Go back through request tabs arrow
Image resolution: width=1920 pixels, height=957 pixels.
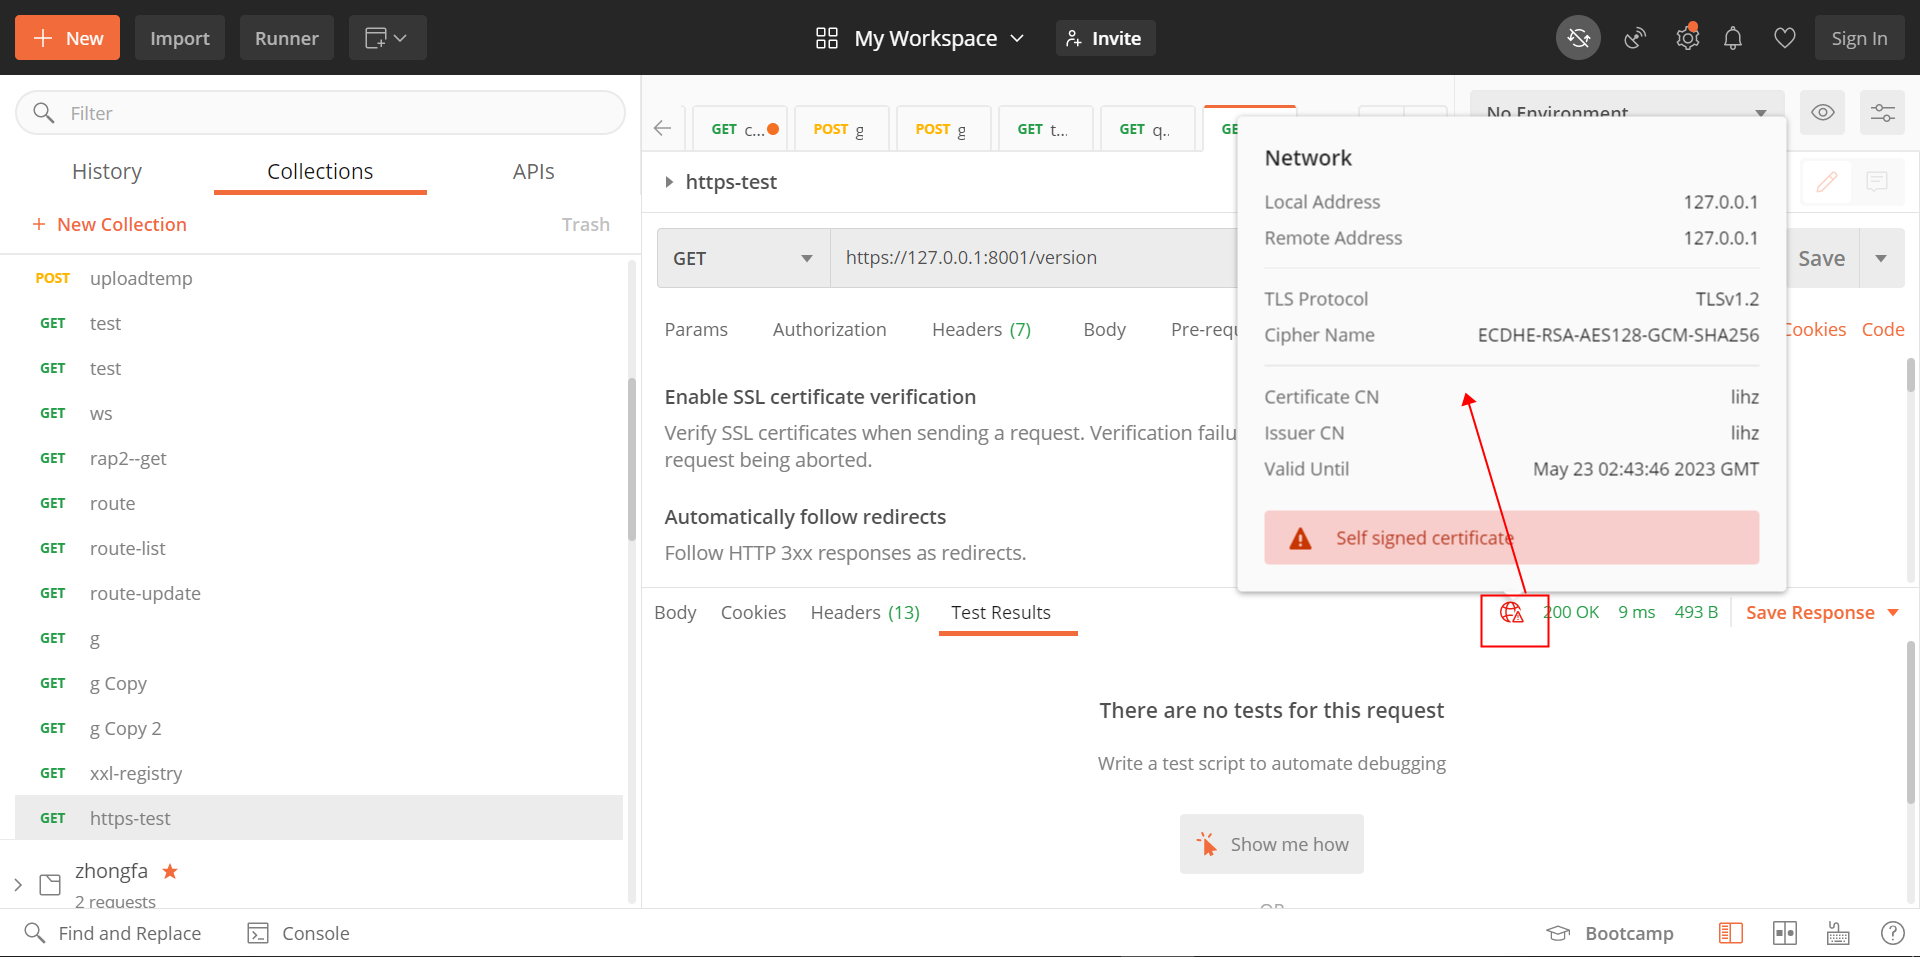tap(662, 128)
